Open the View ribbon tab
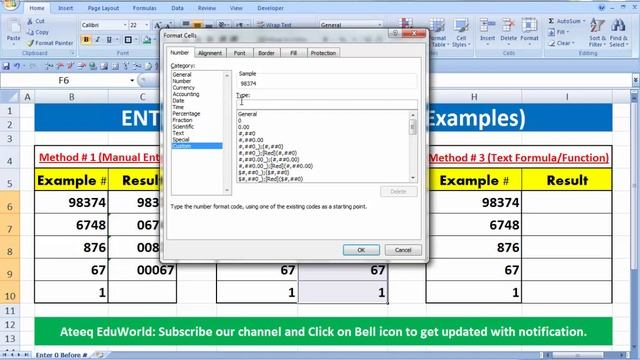The image size is (640, 360). (236, 8)
